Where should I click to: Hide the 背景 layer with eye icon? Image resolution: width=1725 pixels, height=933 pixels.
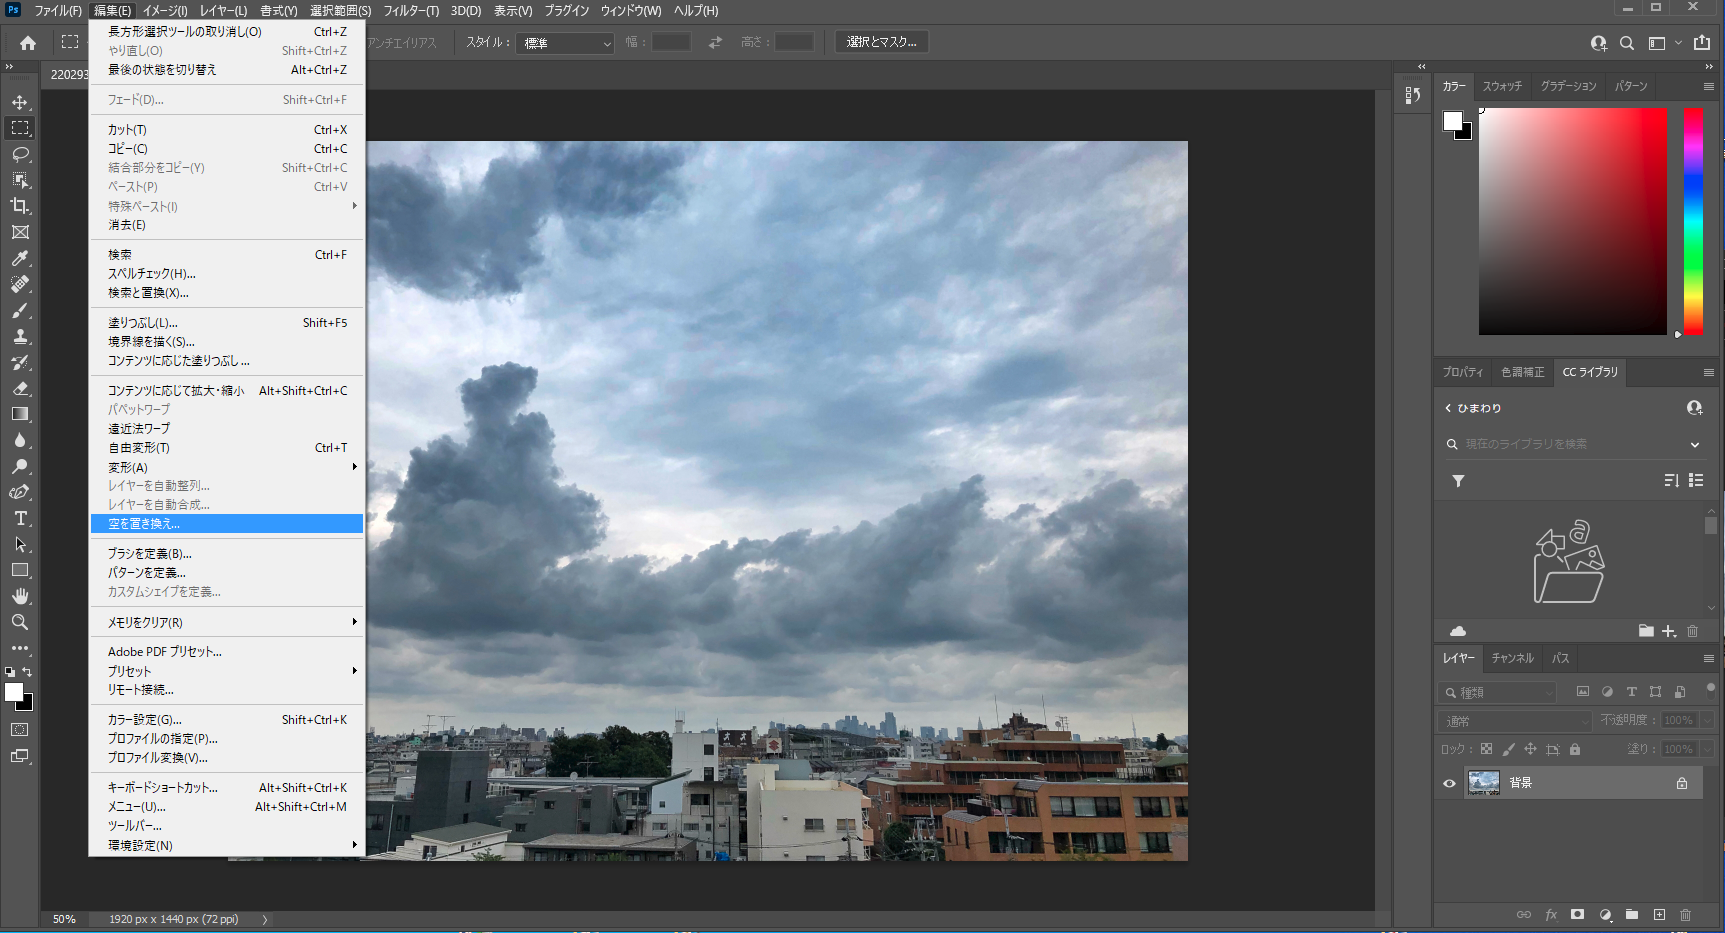pos(1449,783)
